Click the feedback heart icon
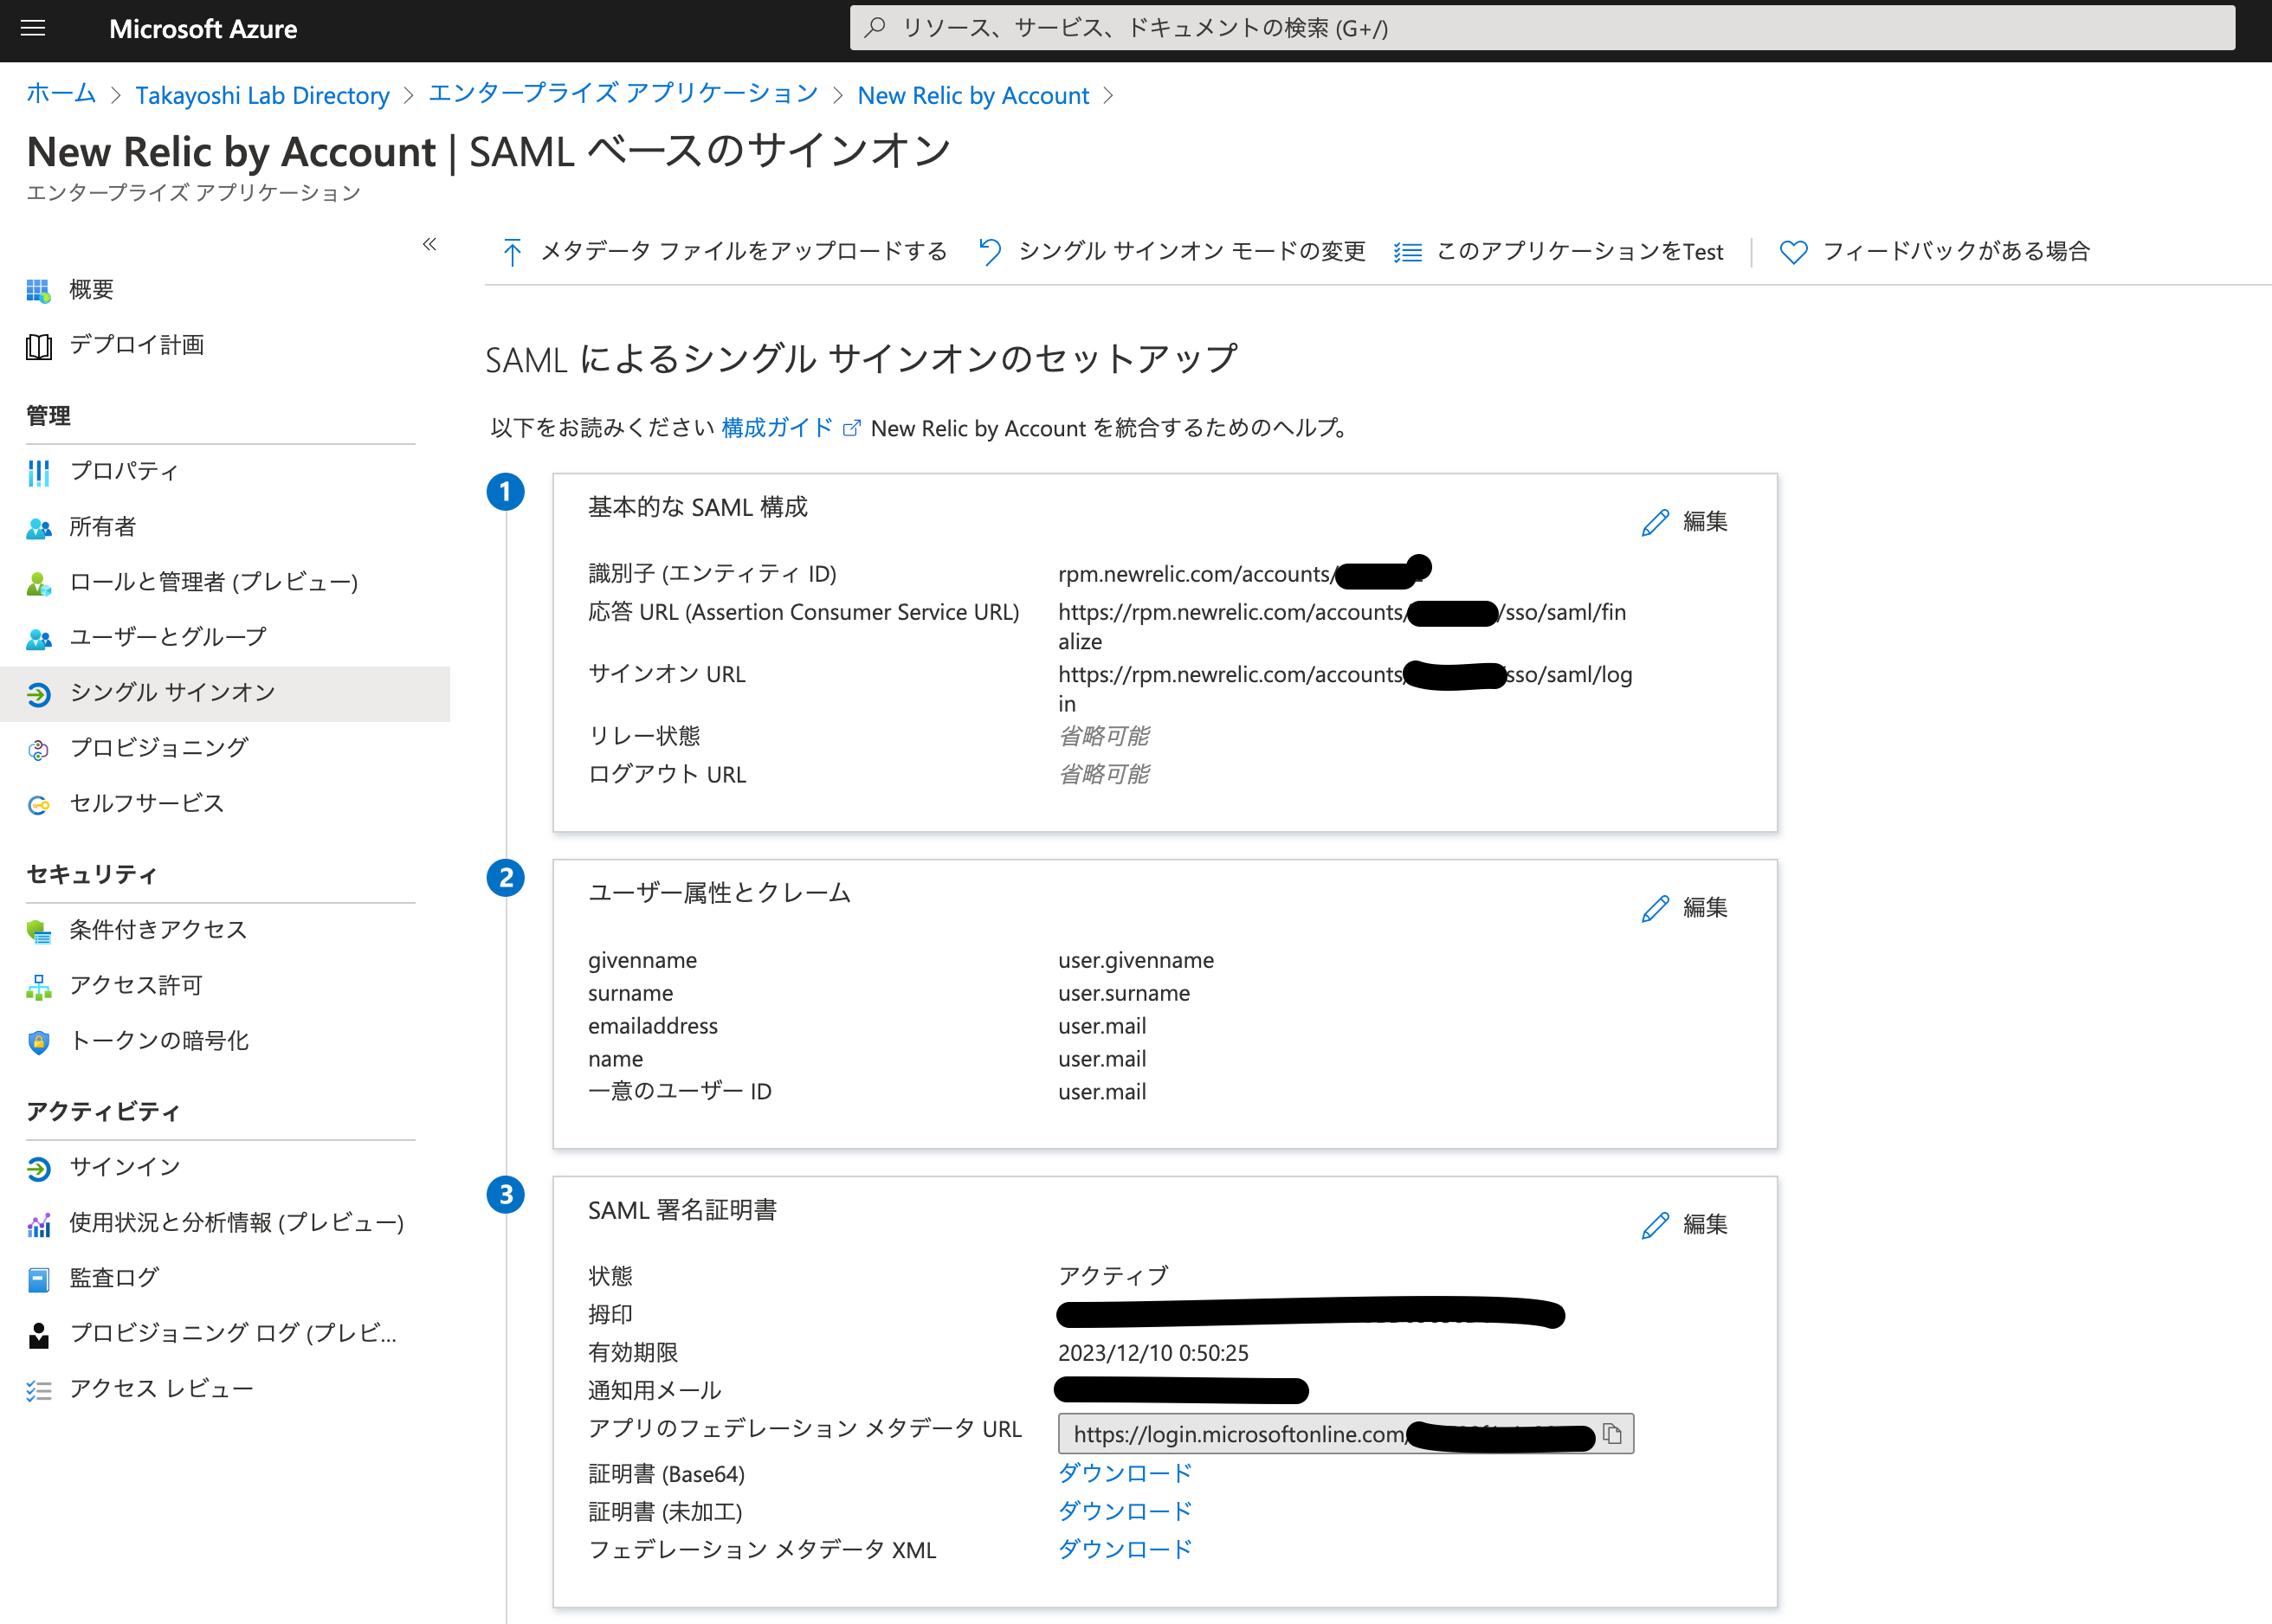Image resolution: width=2272 pixels, height=1624 pixels. click(1793, 252)
